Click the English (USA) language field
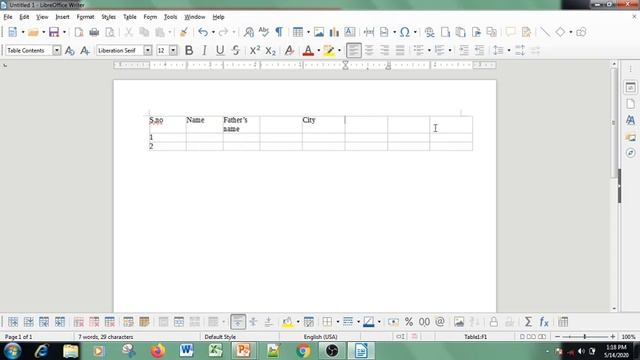Image resolution: width=640 pixels, height=360 pixels. [x=320, y=337]
